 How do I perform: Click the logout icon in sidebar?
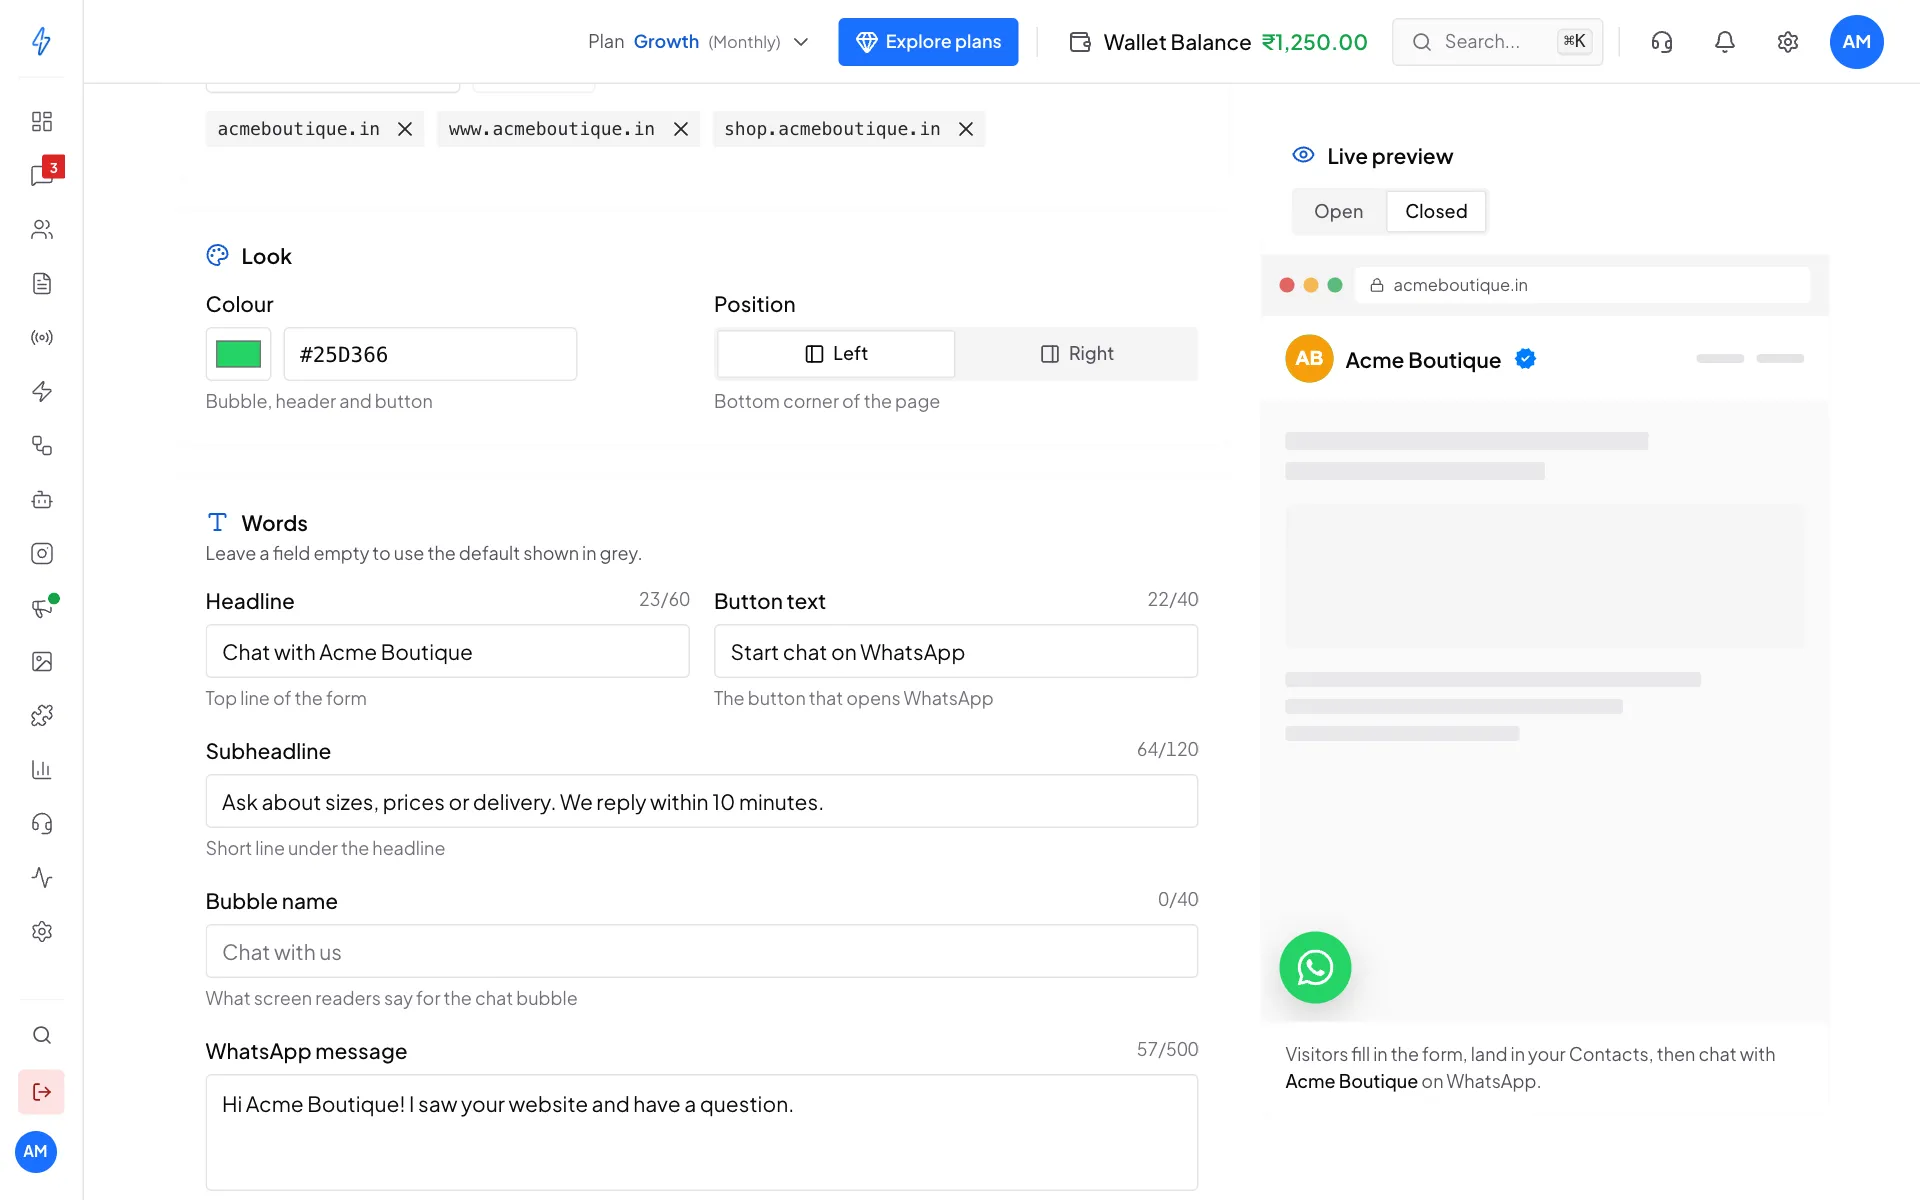pyautogui.click(x=41, y=1091)
